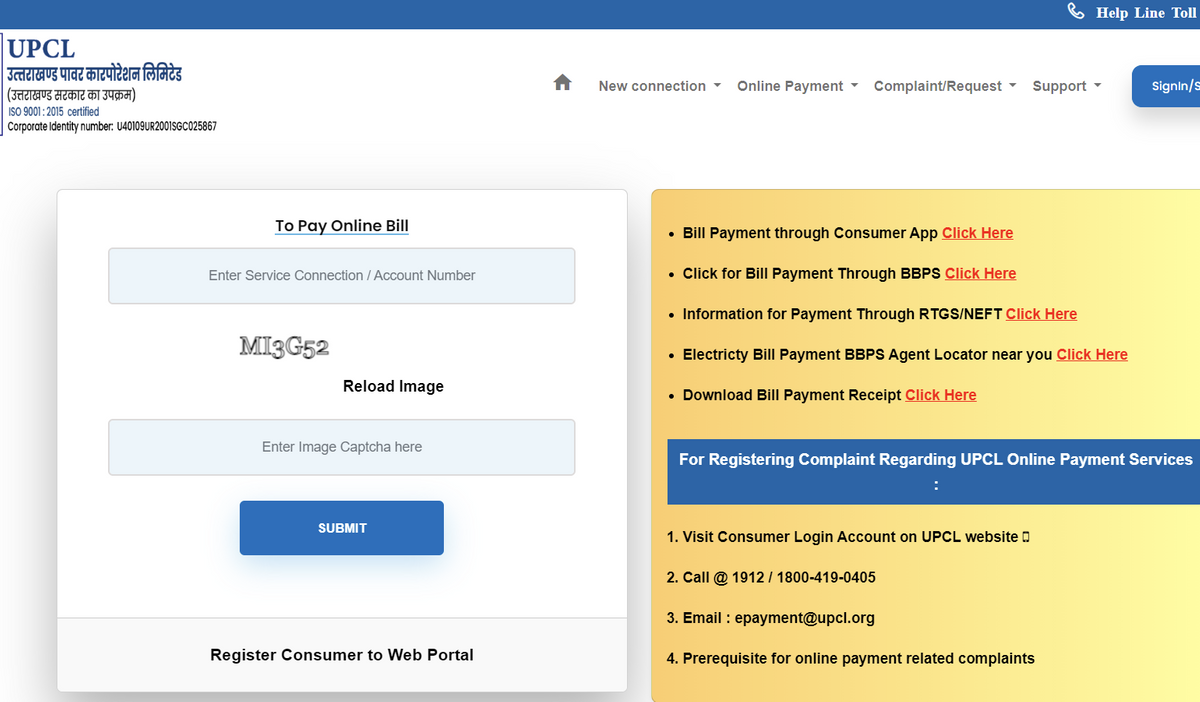The image size is (1200, 702).
Task: Open RTGS/NEFT payment information link
Action: click(1041, 313)
